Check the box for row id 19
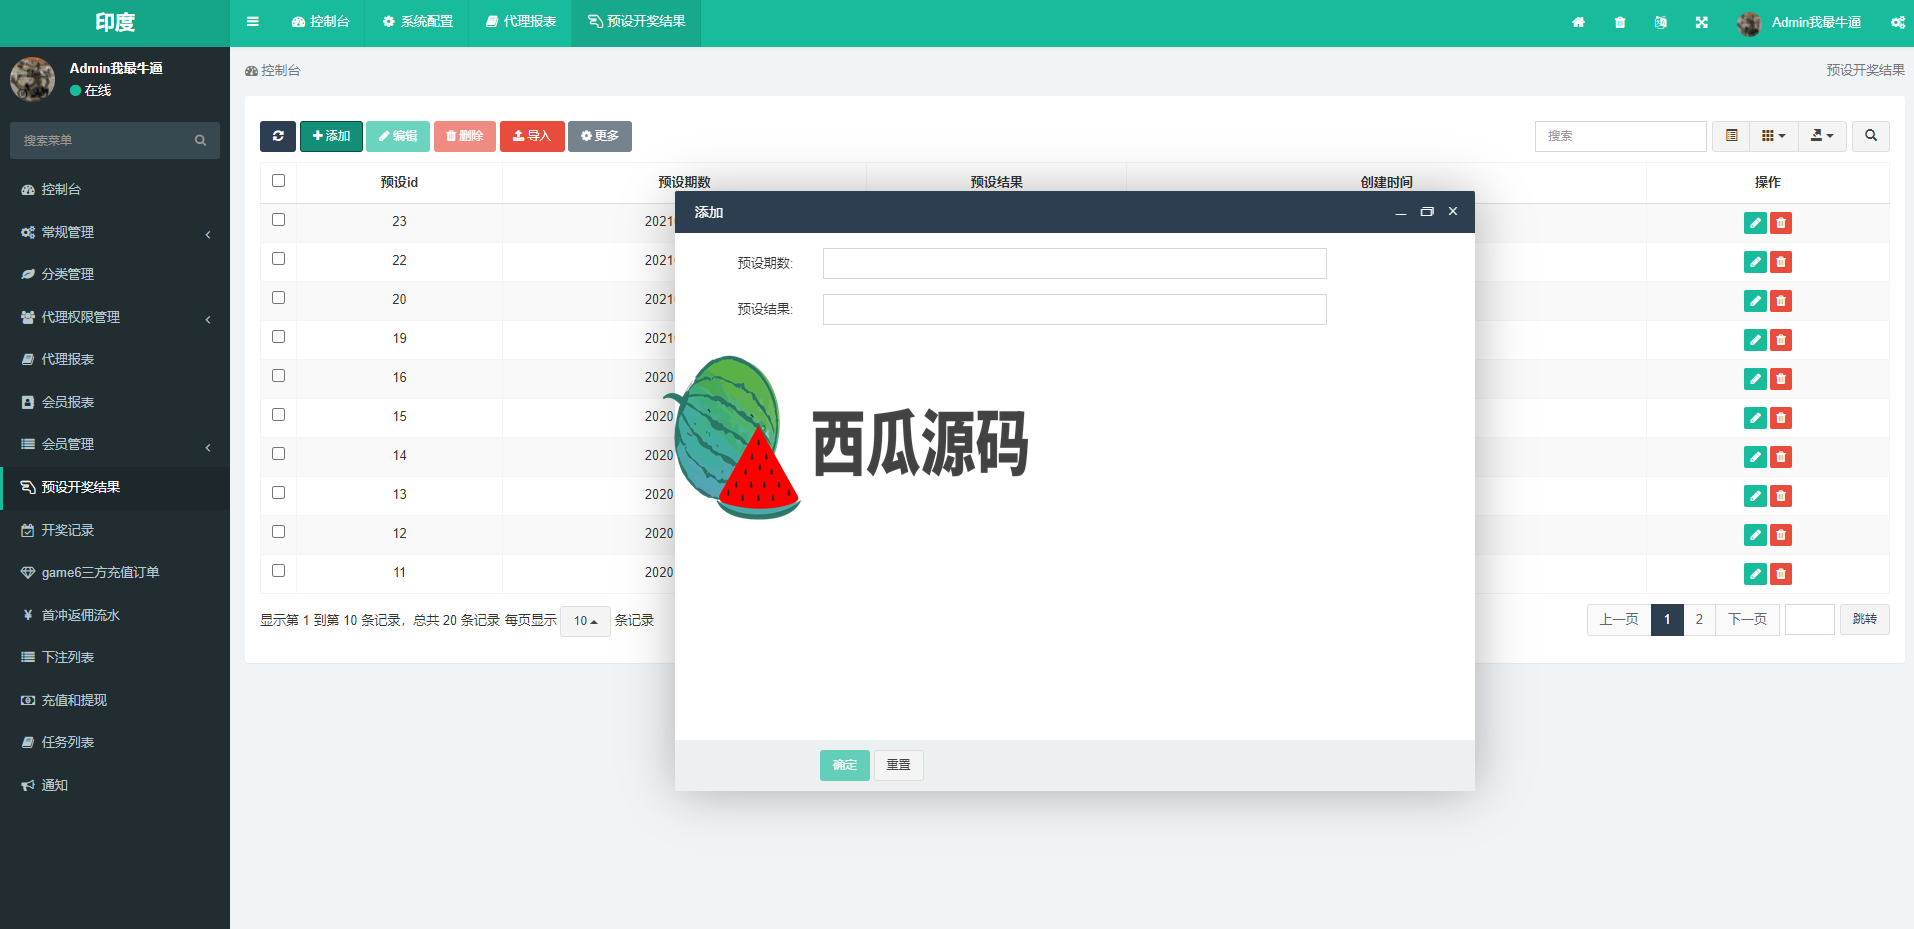The width and height of the screenshot is (1914, 929). [x=278, y=337]
